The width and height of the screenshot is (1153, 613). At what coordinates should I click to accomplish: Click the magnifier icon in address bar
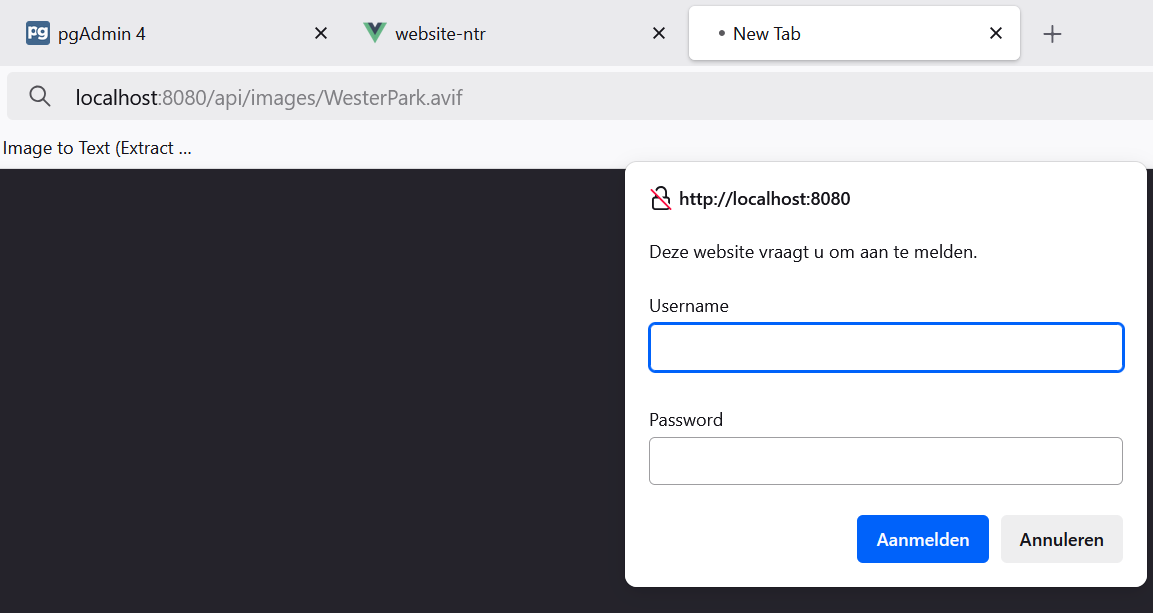pos(40,97)
